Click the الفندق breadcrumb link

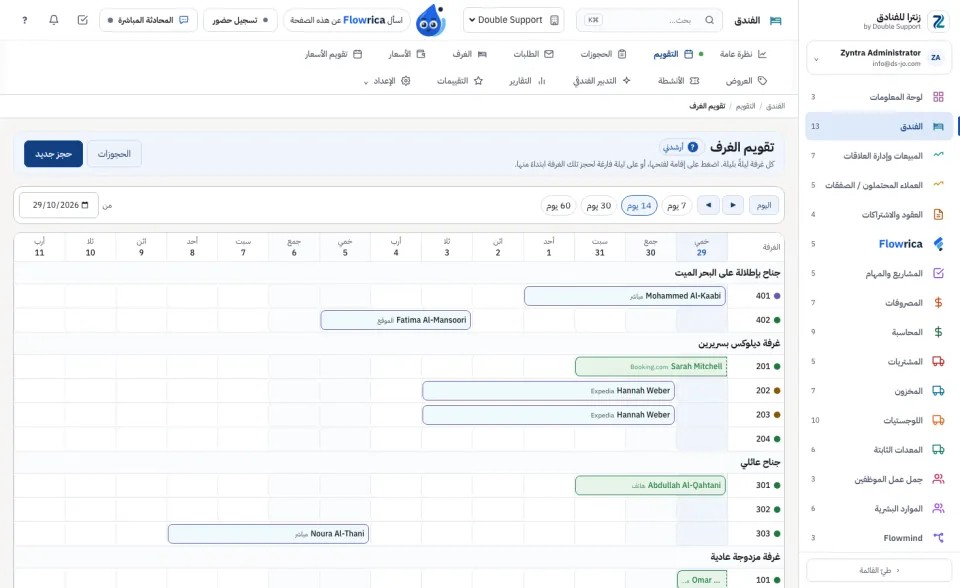775,107
